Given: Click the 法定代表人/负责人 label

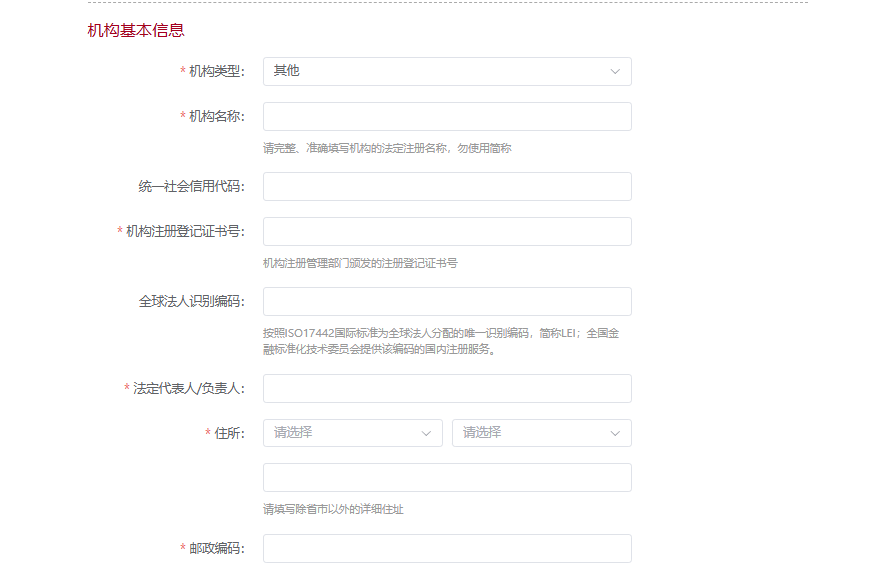Looking at the screenshot, I should [189, 388].
